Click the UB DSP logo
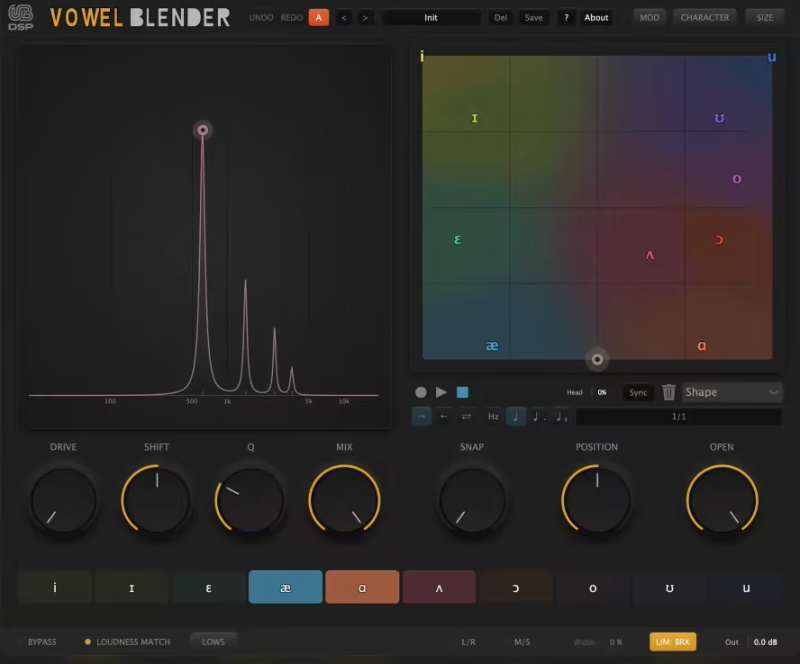Screen dimensions: 800x664 [x=21, y=17]
